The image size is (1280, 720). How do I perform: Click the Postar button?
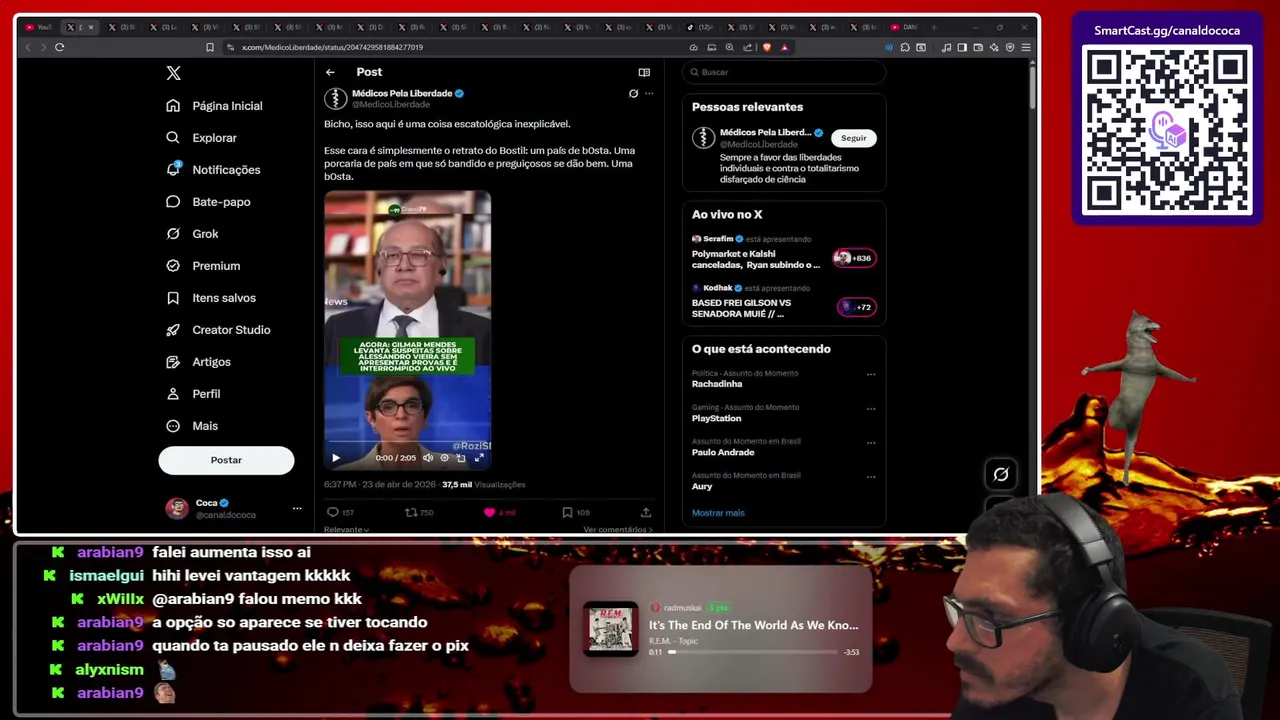[x=226, y=460]
